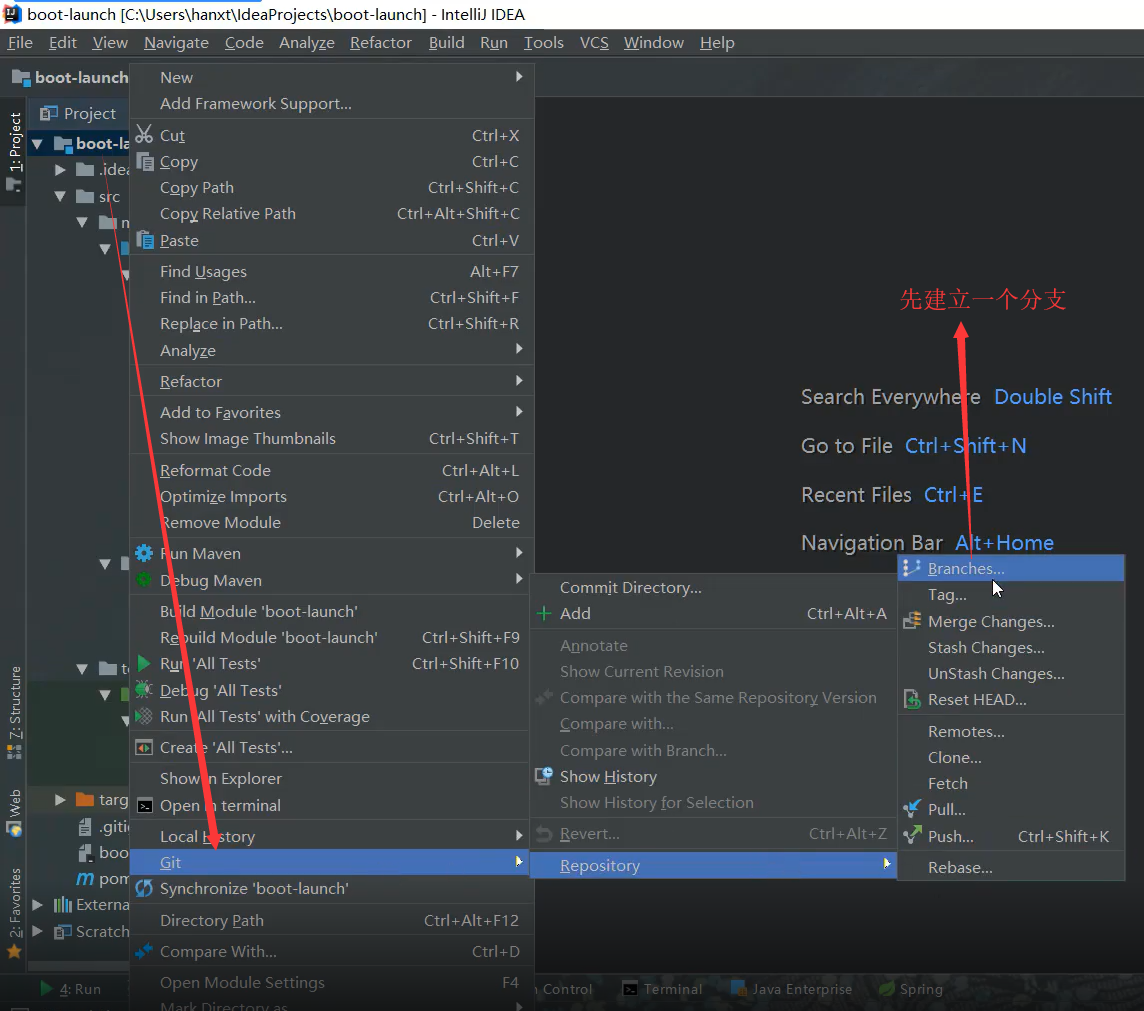The image size is (1144, 1011).
Task: Click the pom Maven file icon
Action: [x=85, y=878]
